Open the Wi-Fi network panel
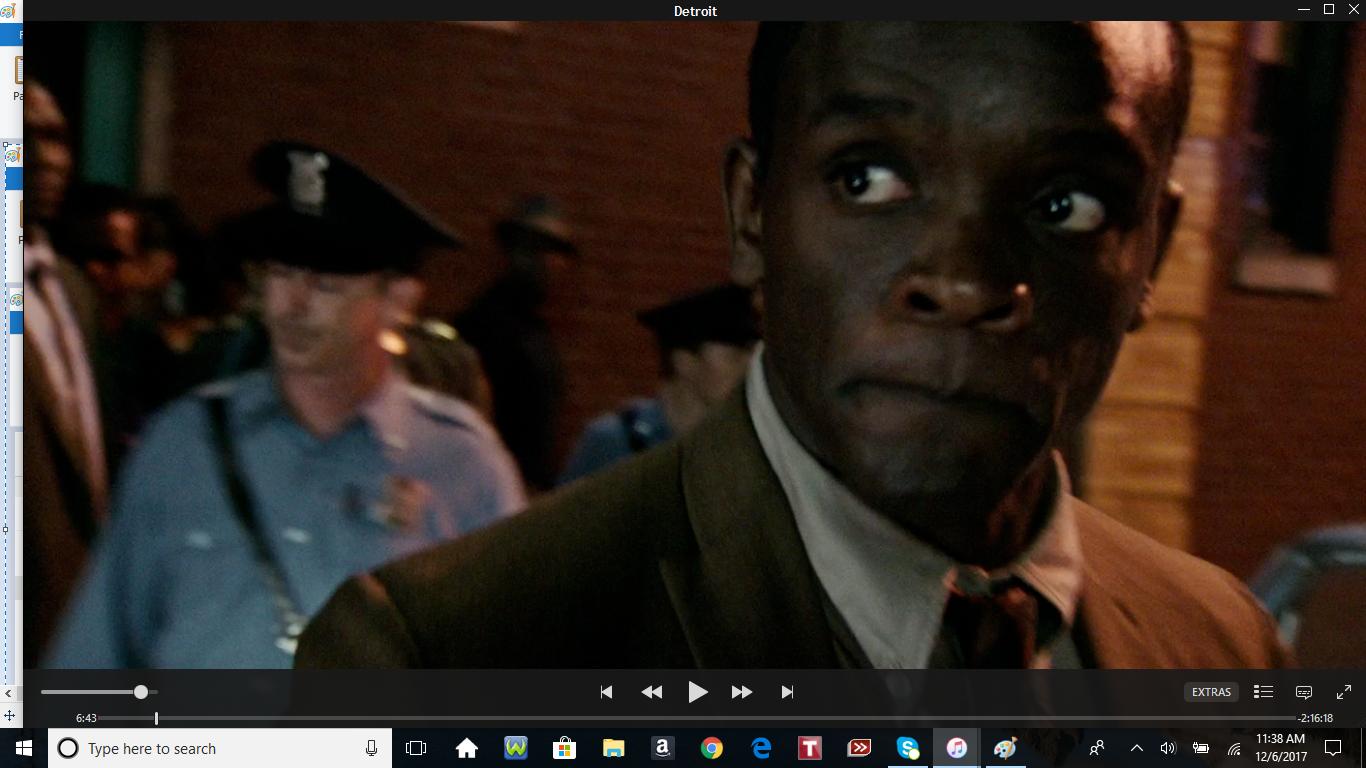The image size is (1366, 768). 1234,748
